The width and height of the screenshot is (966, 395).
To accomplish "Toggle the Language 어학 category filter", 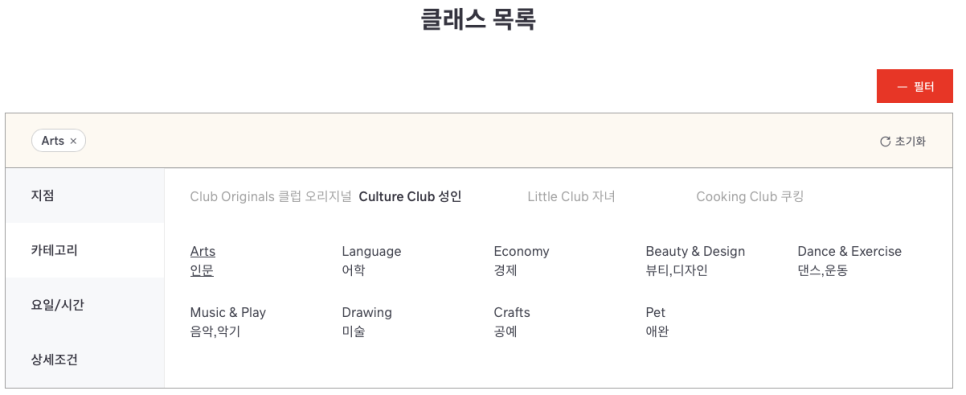I will pos(371,261).
